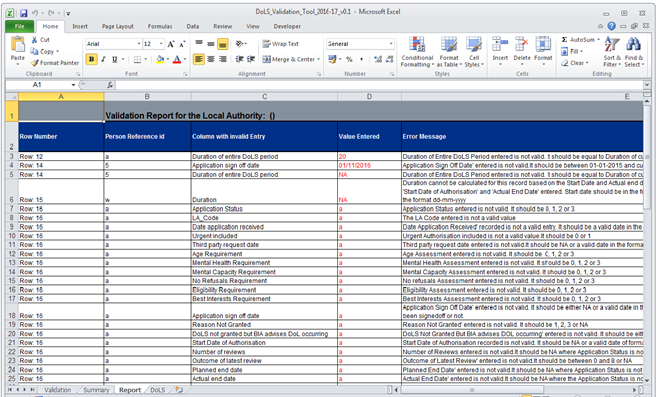
Task: Switch to the Data tab
Action: pyautogui.click(x=193, y=26)
